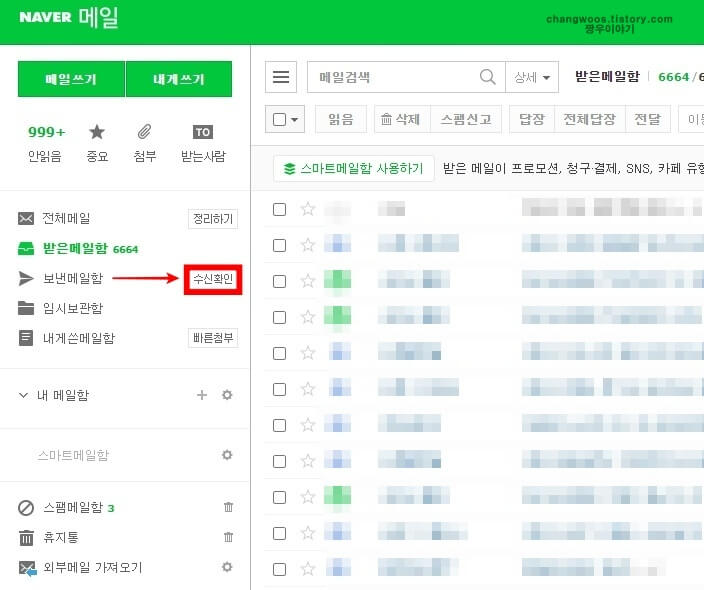Image resolution: width=704 pixels, height=590 pixels.
Task: Filter attachments with paperclip icon
Action: pyautogui.click(x=144, y=132)
